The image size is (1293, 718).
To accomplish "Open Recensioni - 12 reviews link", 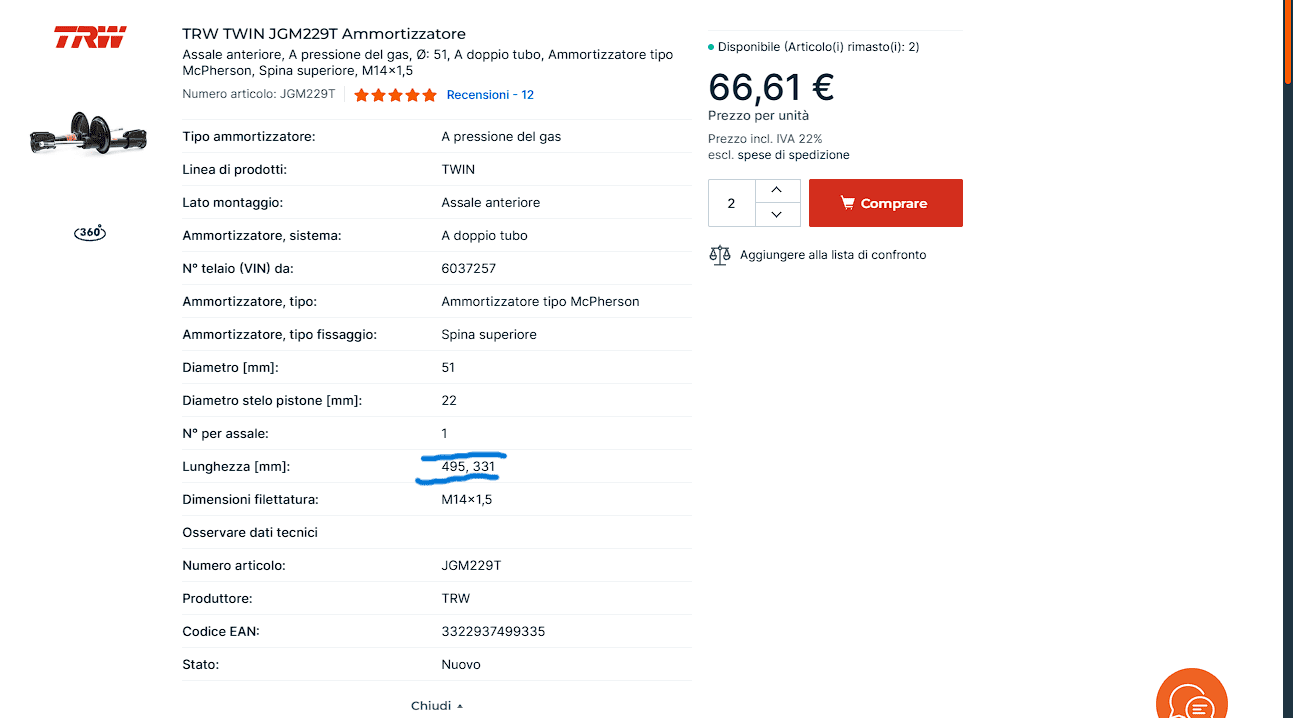I will point(490,95).
